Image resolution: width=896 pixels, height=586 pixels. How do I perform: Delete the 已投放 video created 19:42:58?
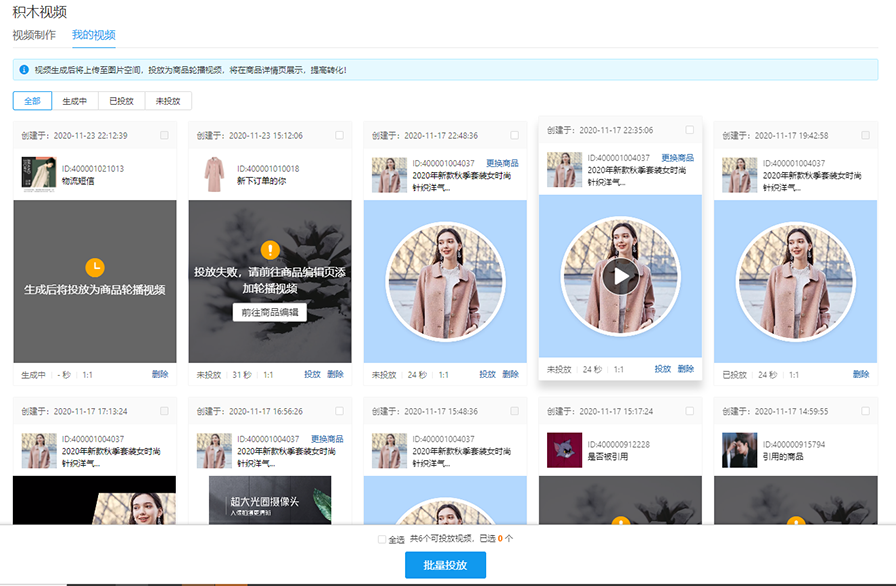[x=861, y=374]
